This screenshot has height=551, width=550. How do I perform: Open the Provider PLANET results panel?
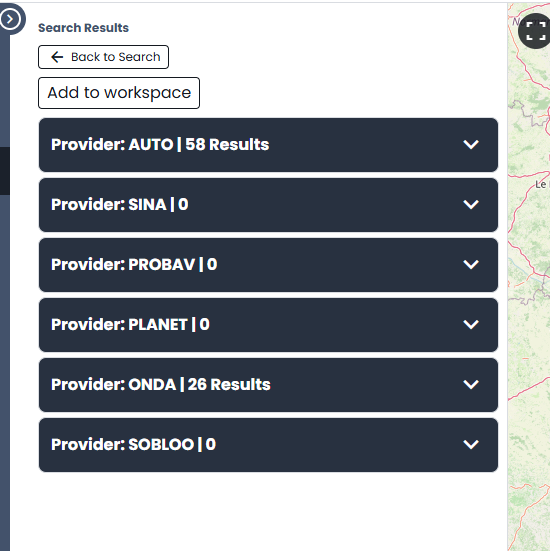(x=268, y=325)
